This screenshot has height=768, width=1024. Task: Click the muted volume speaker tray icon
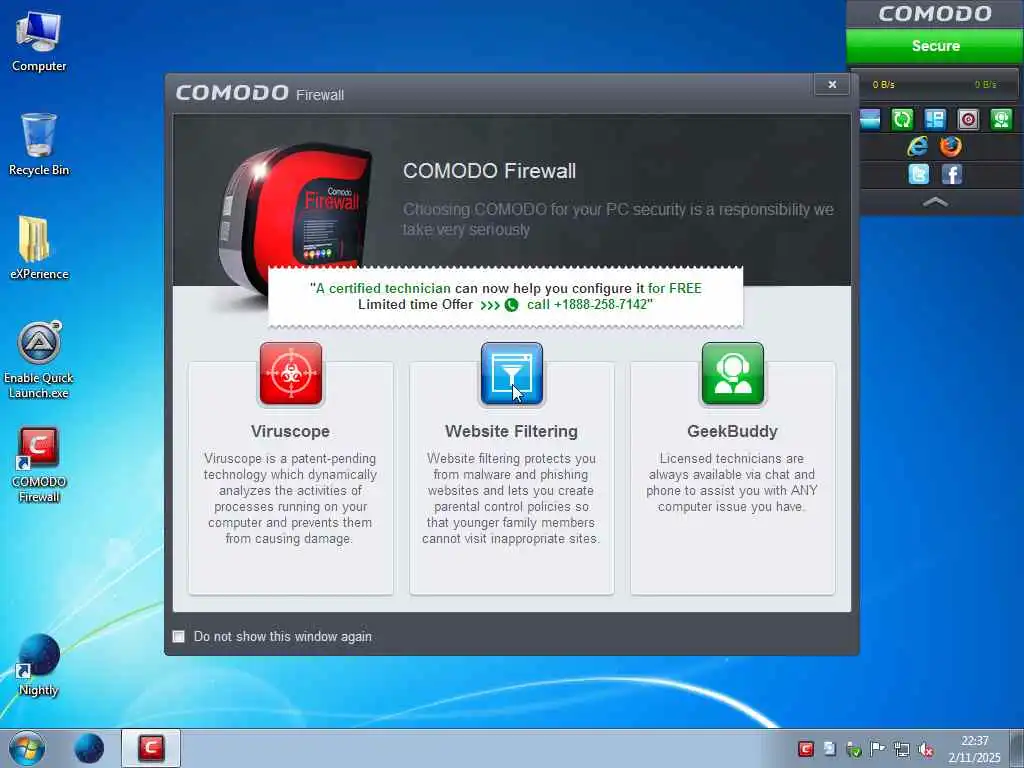[925, 749]
